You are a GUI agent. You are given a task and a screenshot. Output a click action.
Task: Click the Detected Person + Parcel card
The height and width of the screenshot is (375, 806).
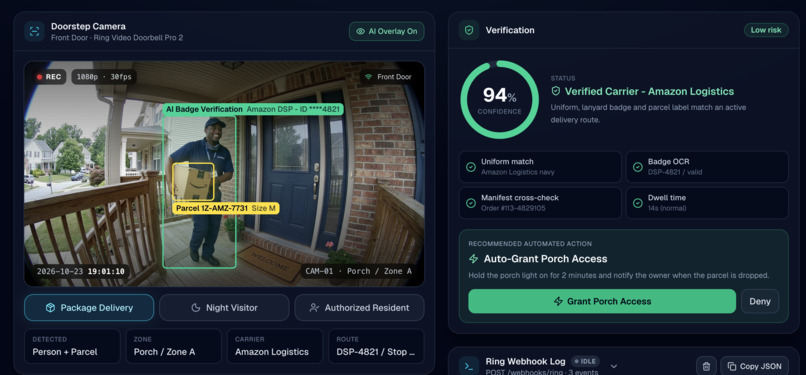point(72,347)
